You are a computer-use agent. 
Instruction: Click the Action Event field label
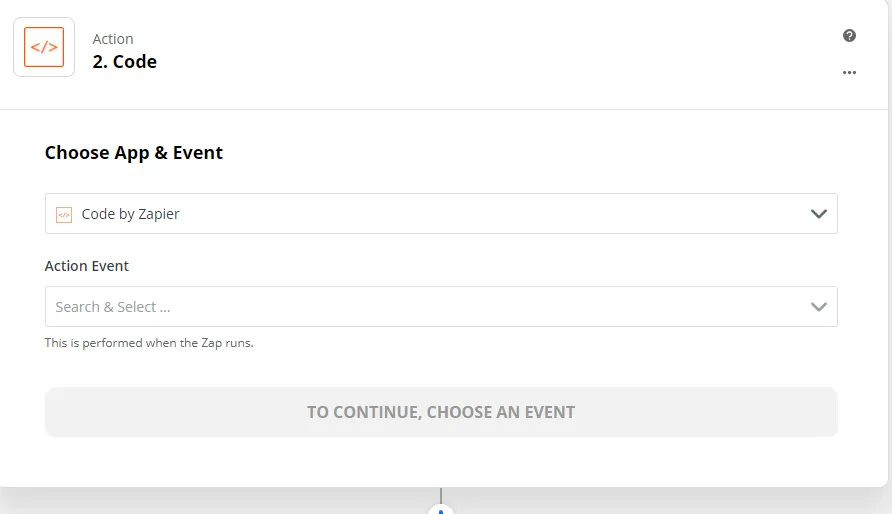click(x=86, y=266)
